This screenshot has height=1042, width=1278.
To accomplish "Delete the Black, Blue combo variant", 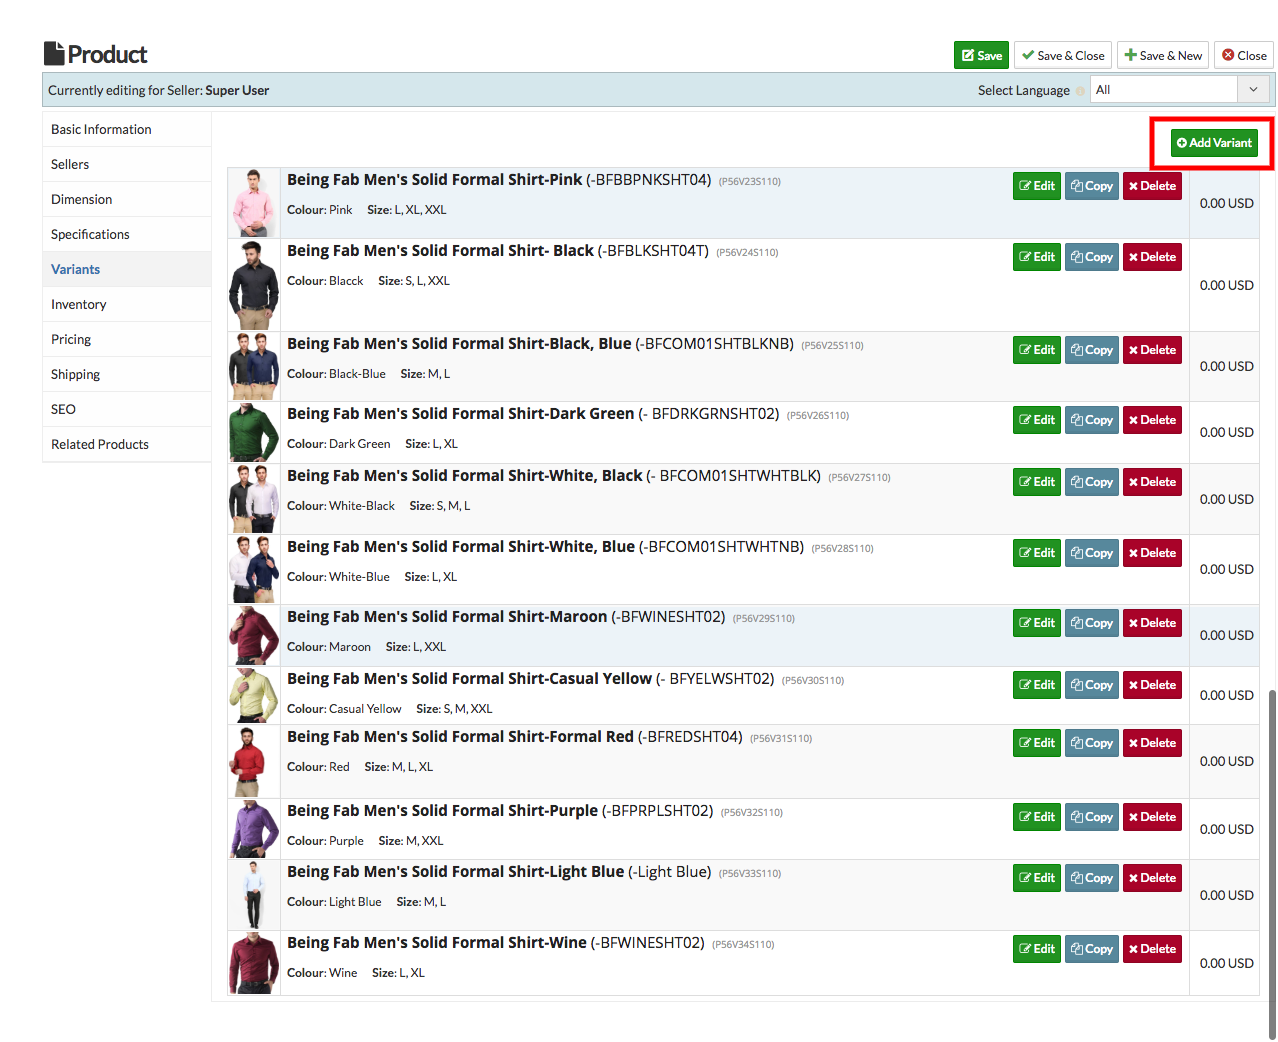I will coord(1152,350).
